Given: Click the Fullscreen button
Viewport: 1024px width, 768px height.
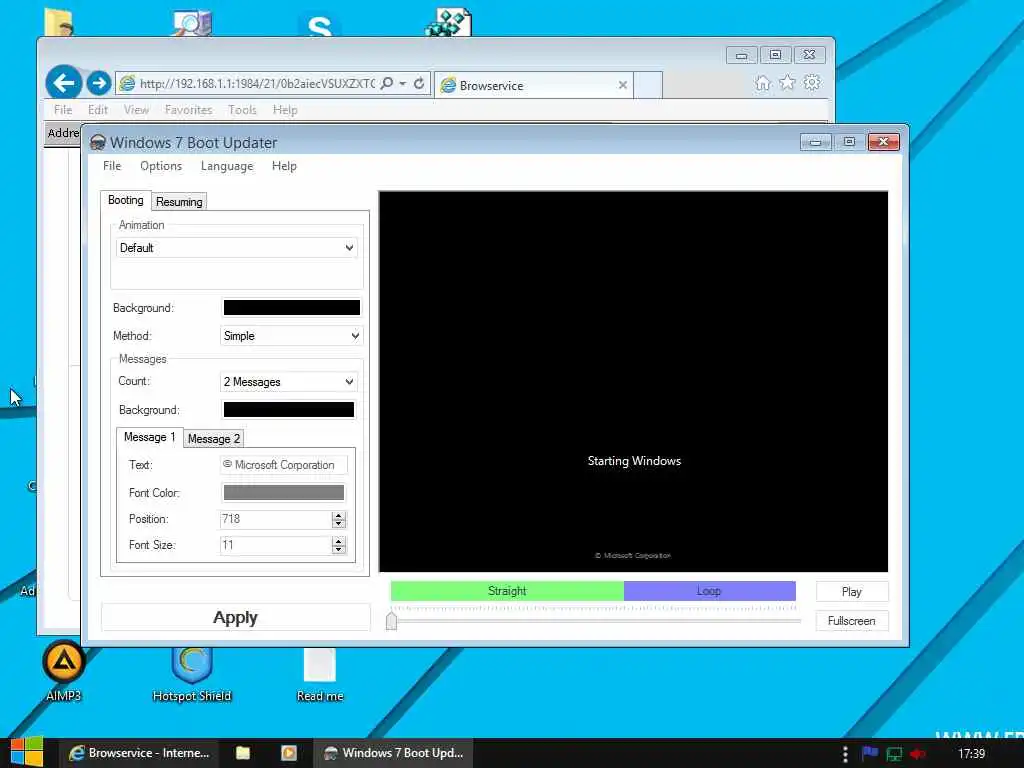Looking at the screenshot, I should [852, 621].
